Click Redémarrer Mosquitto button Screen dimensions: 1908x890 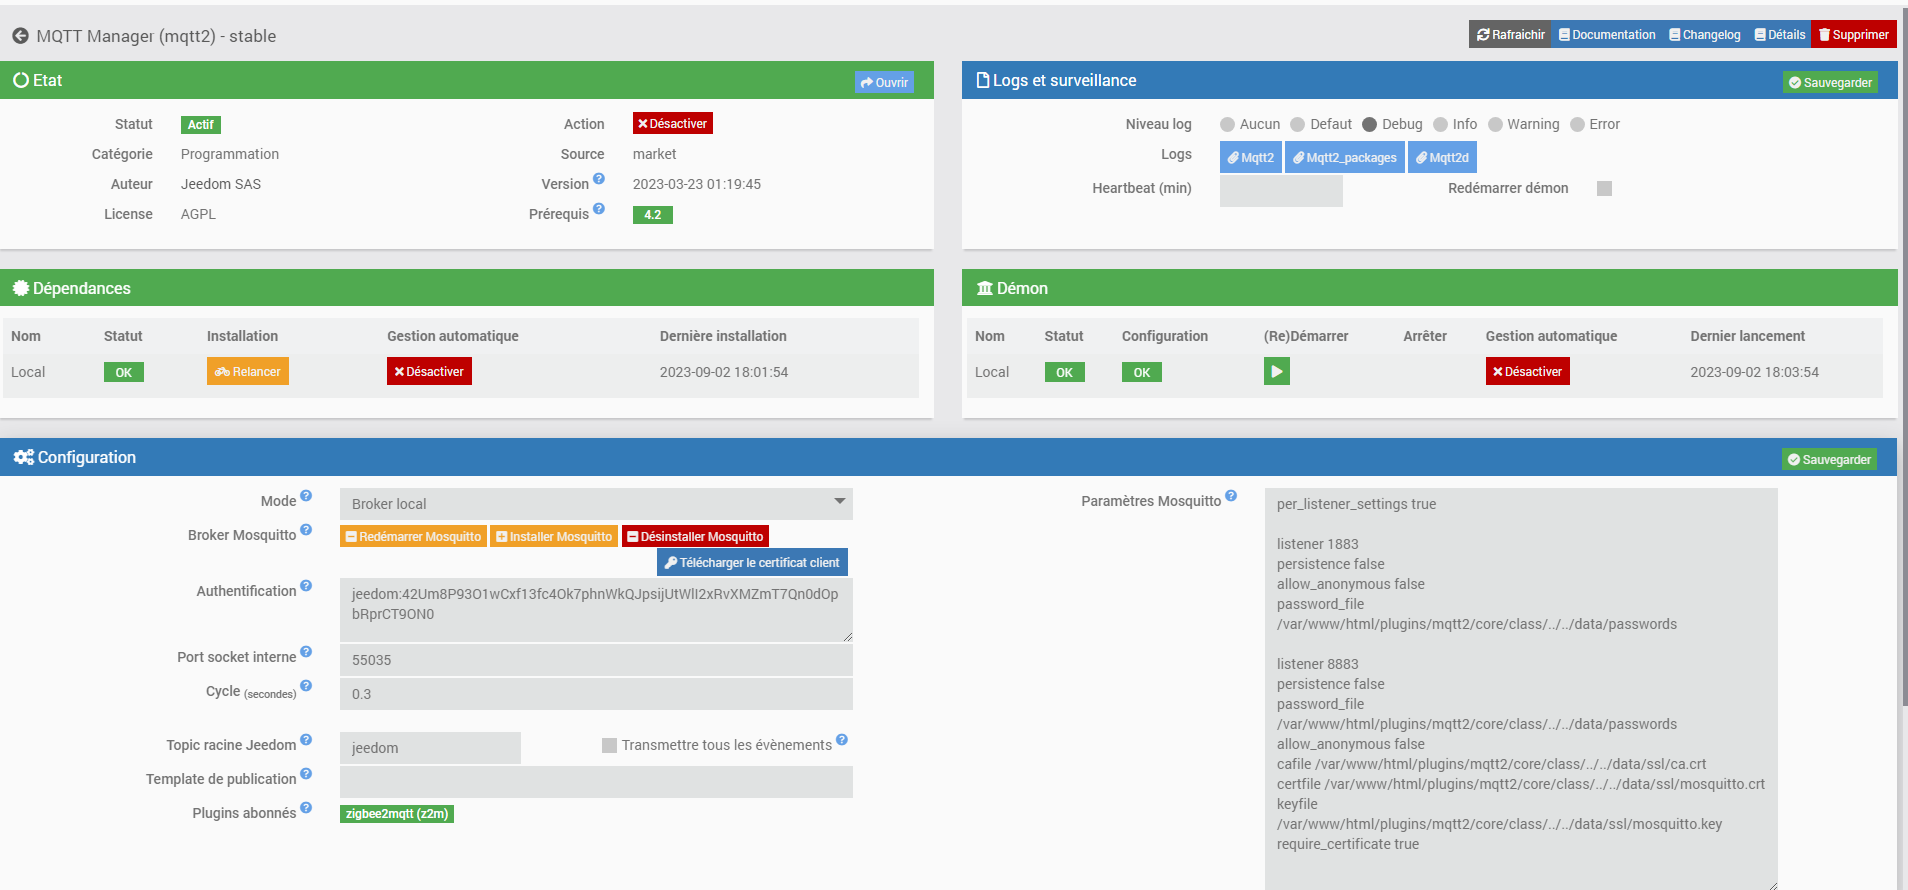point(413,537)
